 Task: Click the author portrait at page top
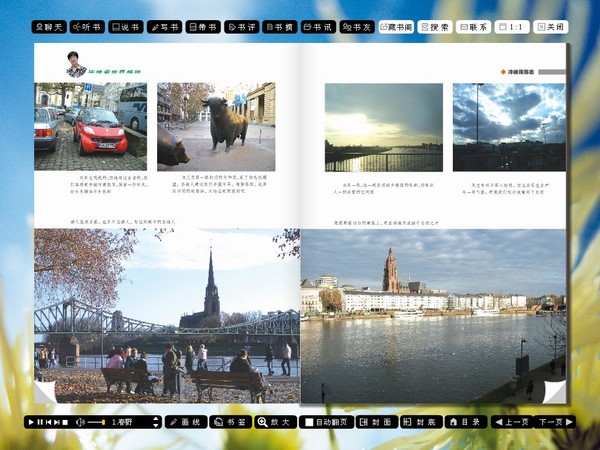75,64
